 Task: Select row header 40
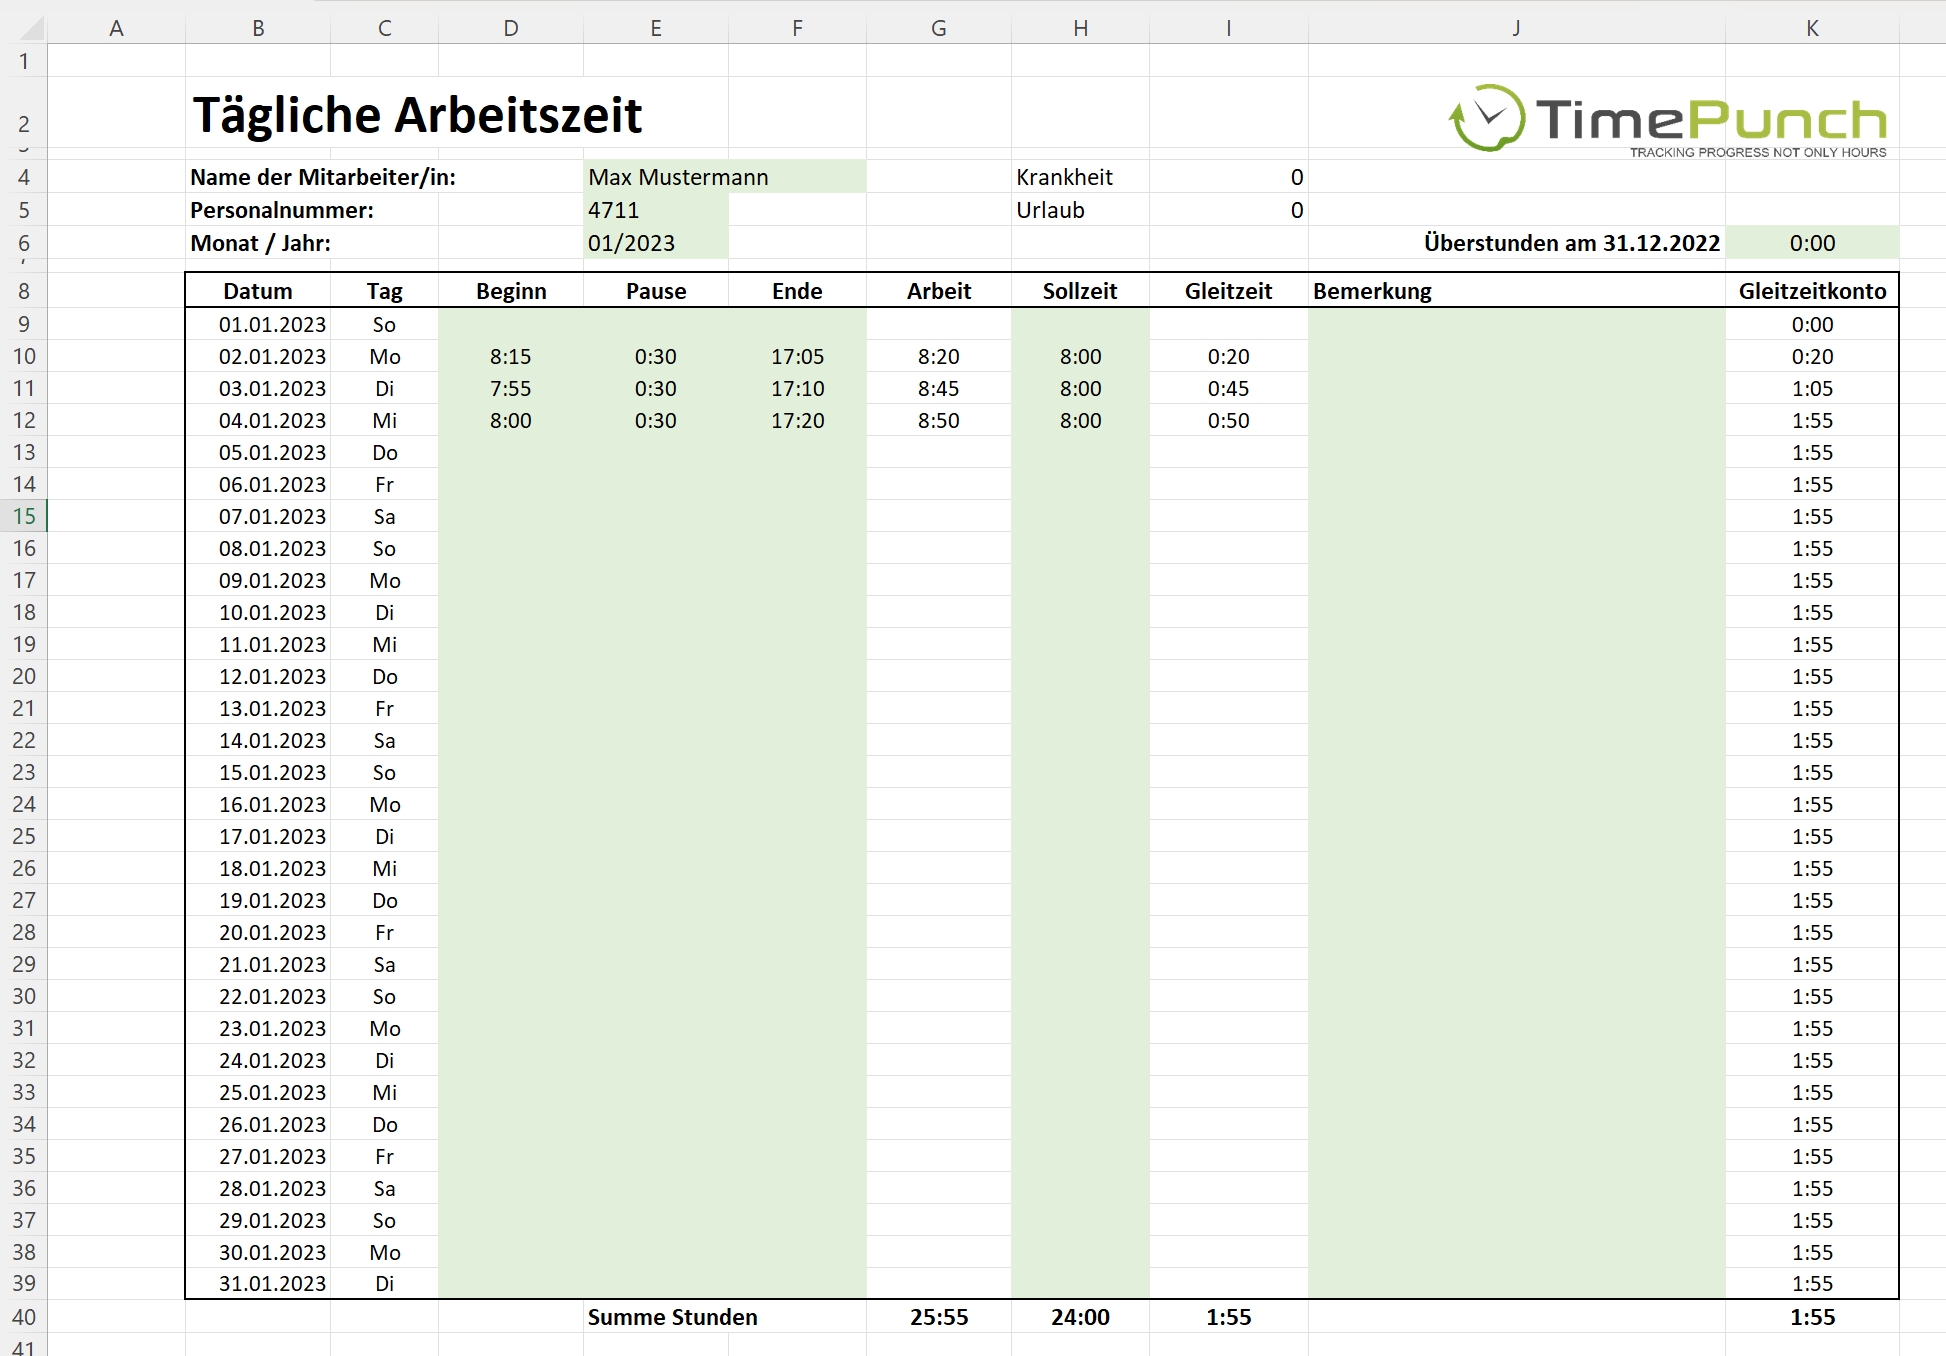[24, 1317]
